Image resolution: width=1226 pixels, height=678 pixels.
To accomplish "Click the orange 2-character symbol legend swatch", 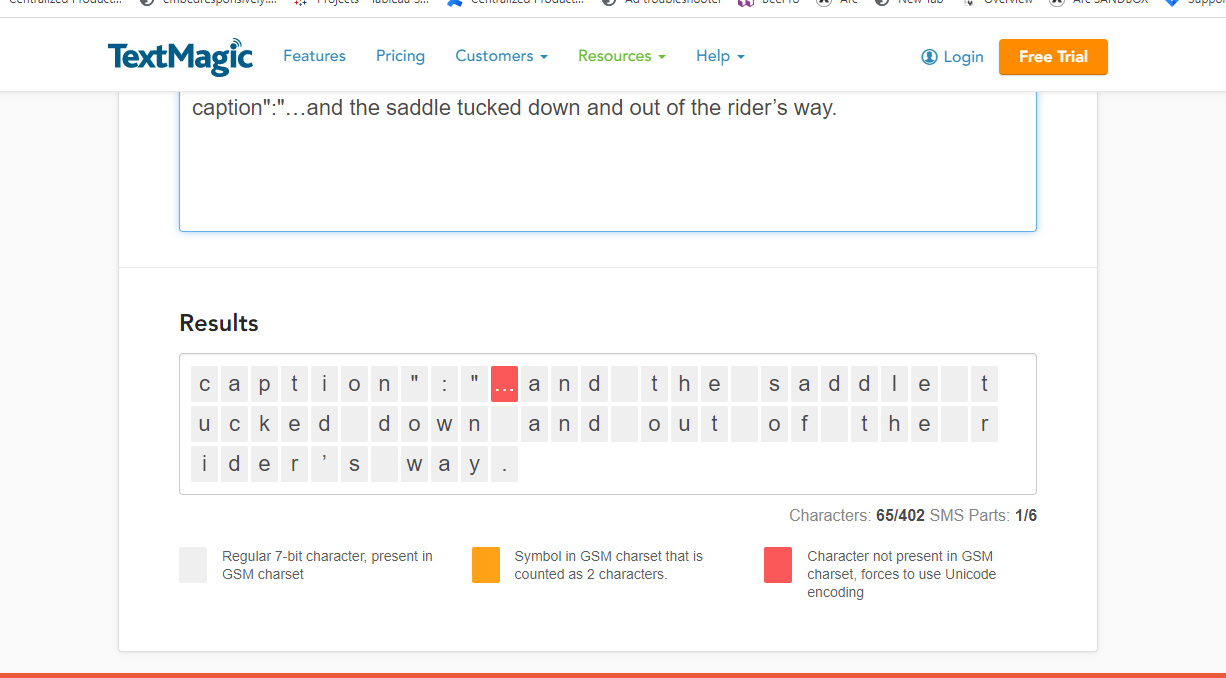I will pos(486,565).
